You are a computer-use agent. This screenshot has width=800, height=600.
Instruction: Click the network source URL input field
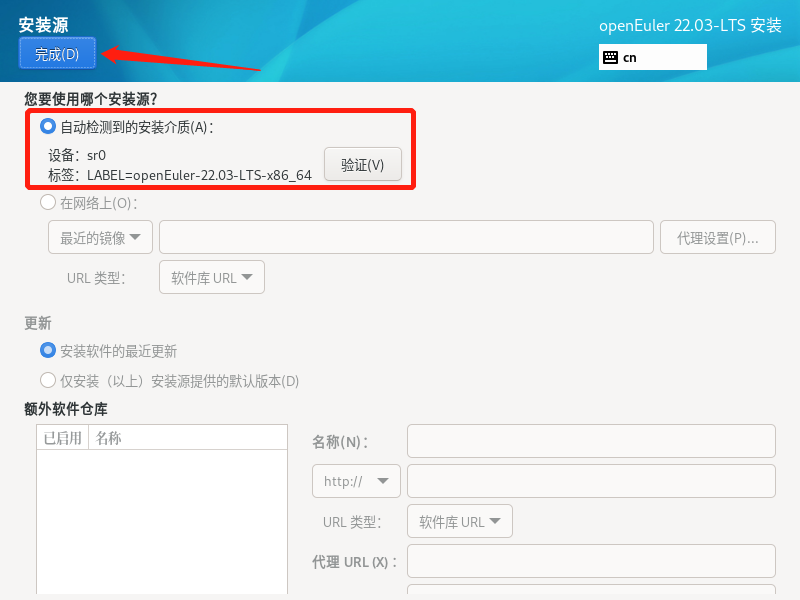pos(406,237)
